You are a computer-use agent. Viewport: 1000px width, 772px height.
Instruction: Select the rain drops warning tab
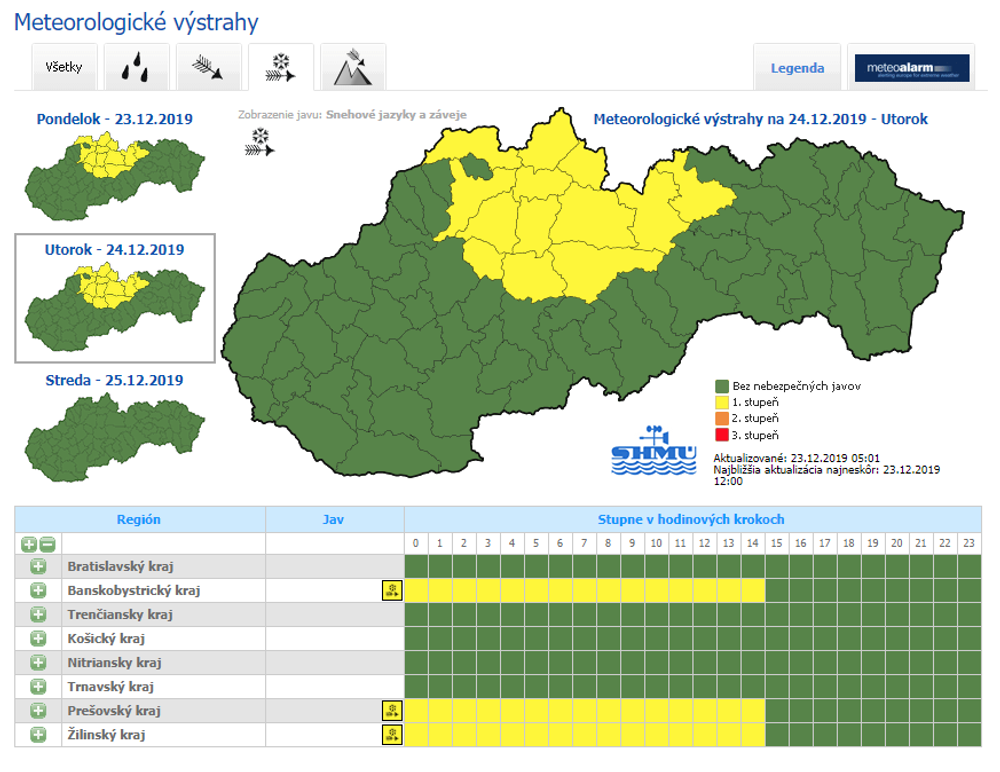point(137,68)
